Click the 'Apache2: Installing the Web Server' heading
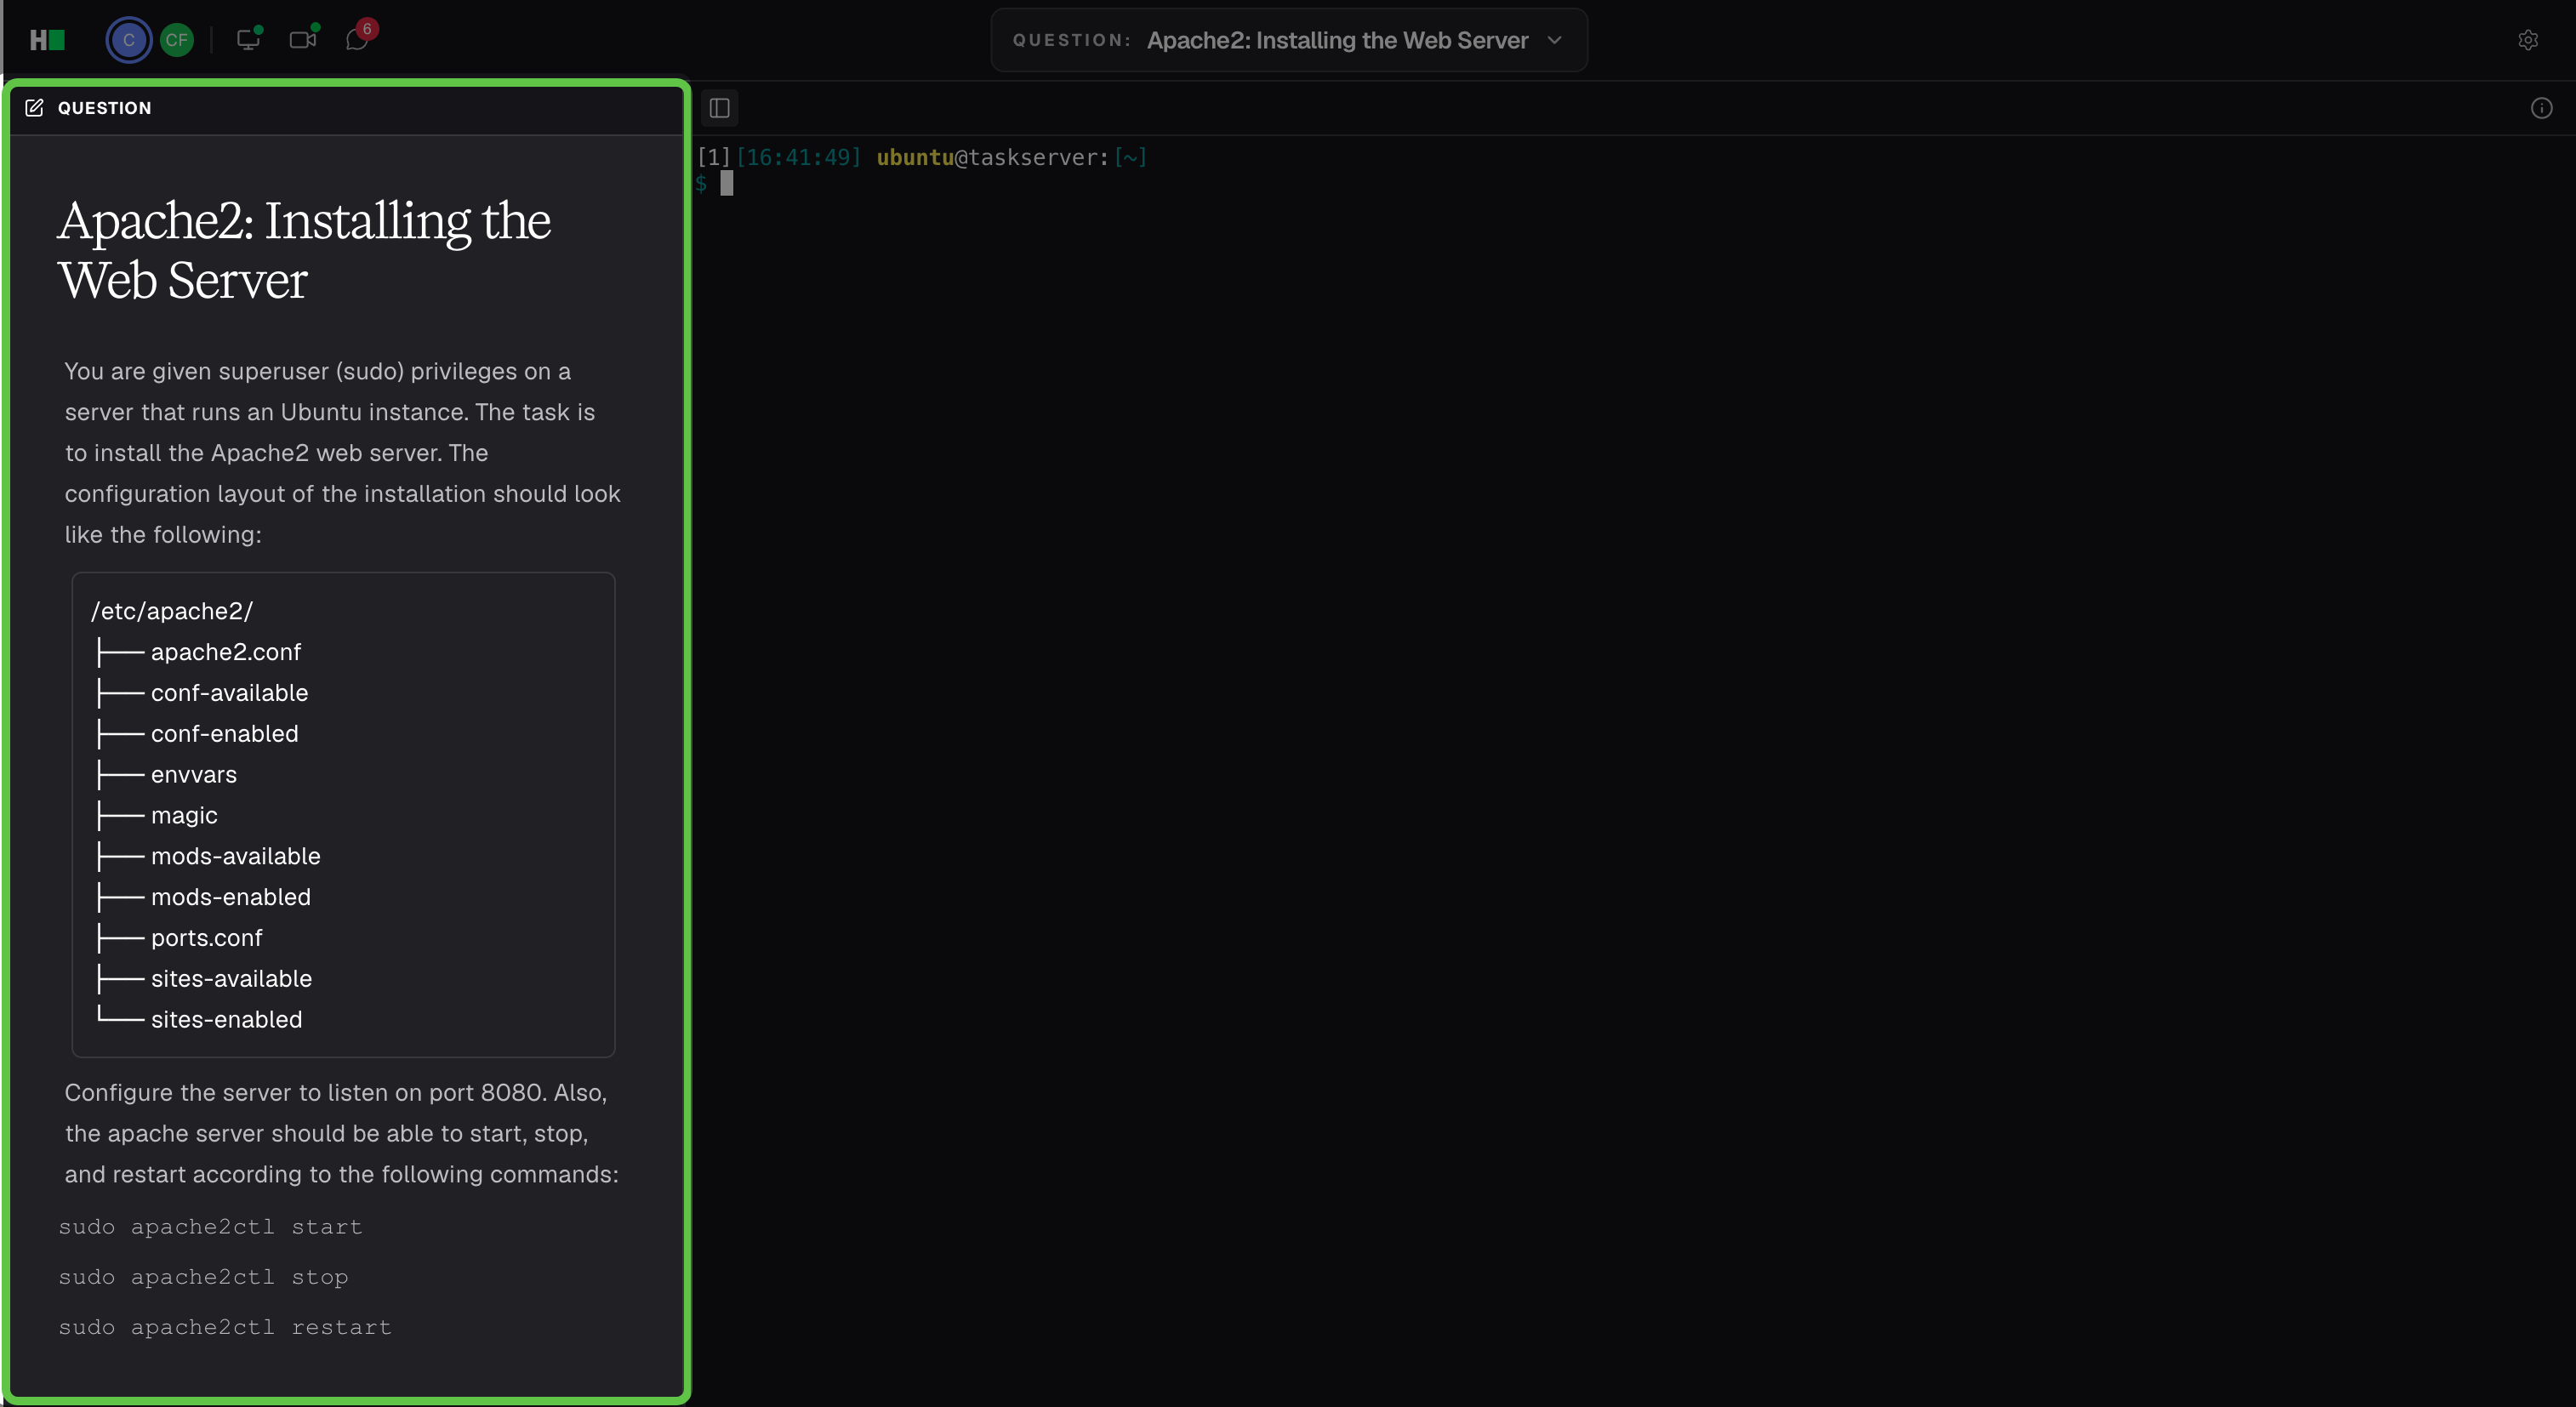Screen dimensions: 2576x1407 point(304,250)
